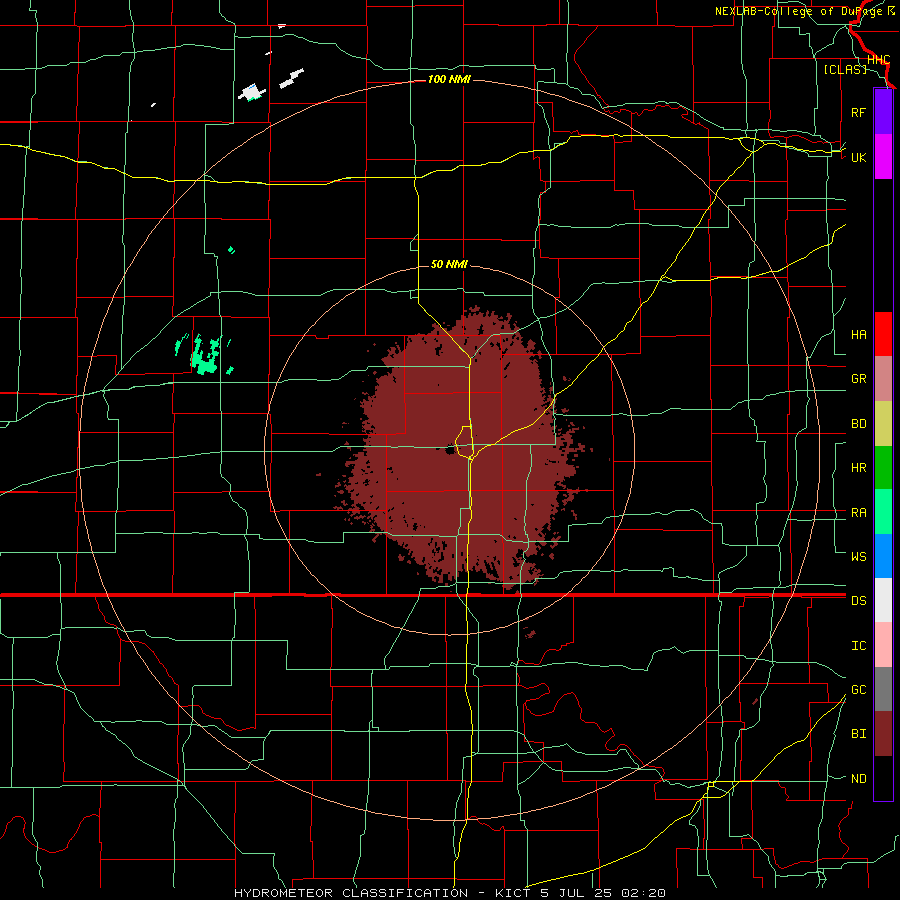Click the DS legend label
Image resolution: width=900 pixels, height=900 pixels.
pos(858,600)
